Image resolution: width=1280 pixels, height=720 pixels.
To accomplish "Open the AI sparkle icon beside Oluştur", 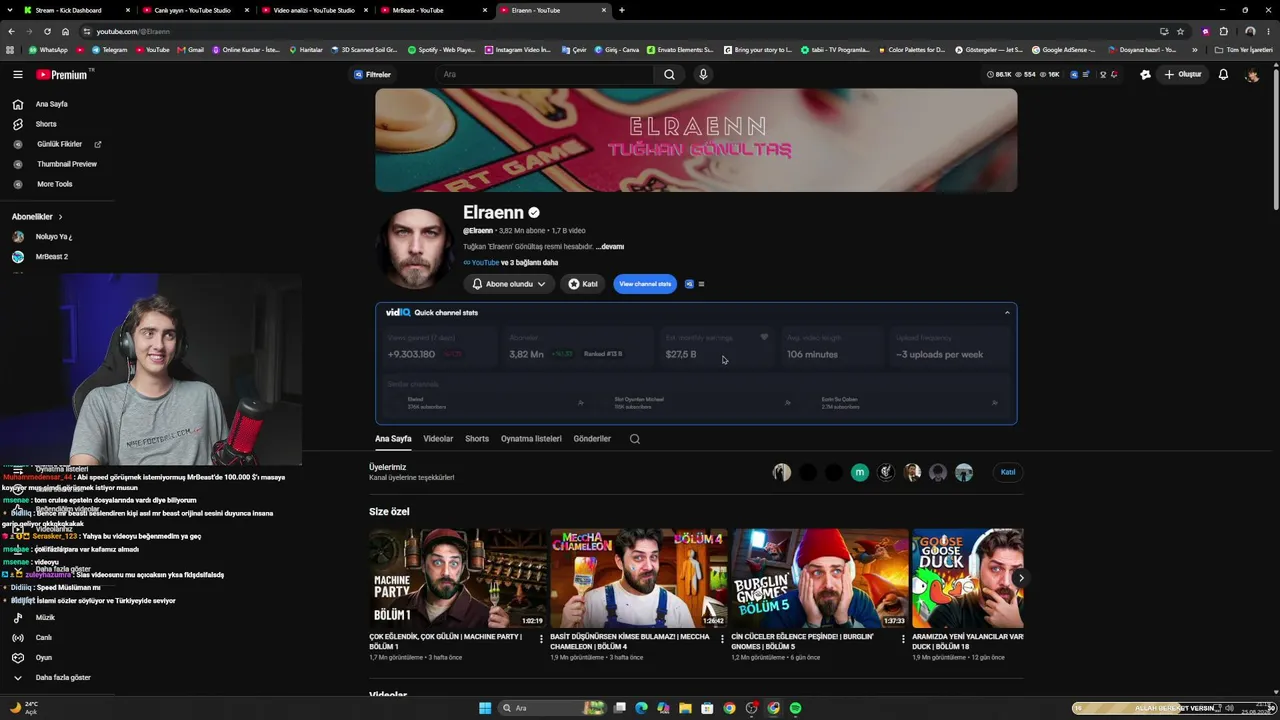I will (x=1145, y=74).
